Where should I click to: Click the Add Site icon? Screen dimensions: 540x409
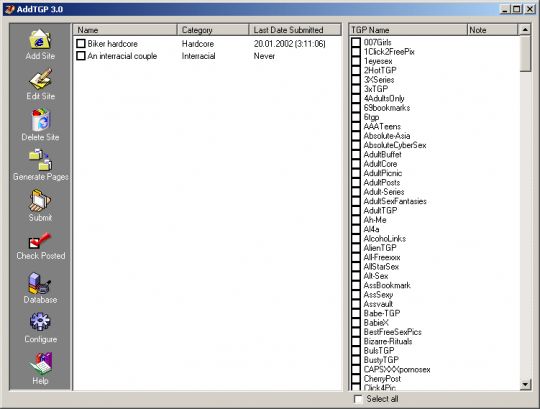(x=40, y=39)
